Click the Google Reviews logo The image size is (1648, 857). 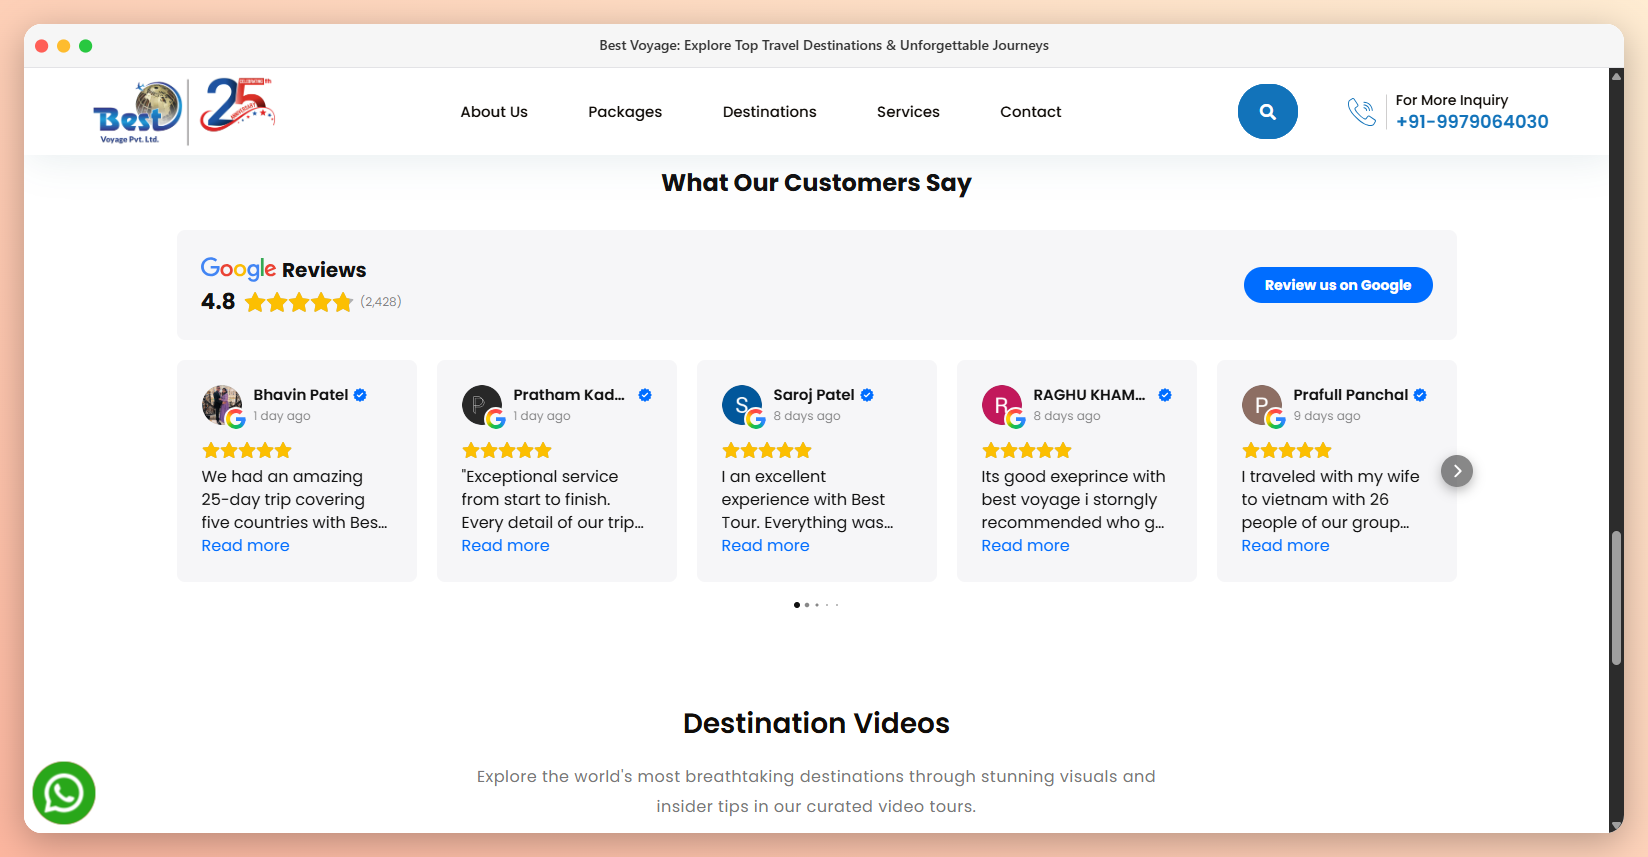239,269
